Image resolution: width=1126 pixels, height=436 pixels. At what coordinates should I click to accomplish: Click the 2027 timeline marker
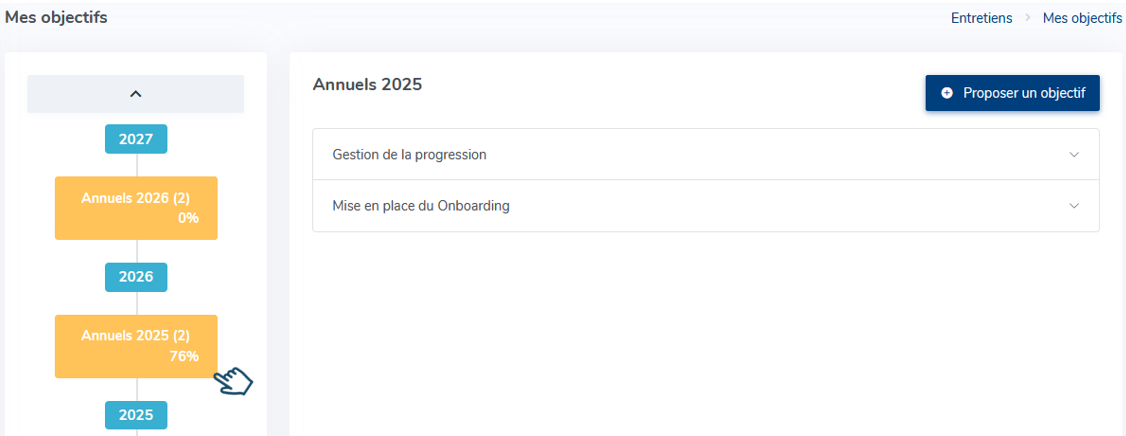click(136, 139)
